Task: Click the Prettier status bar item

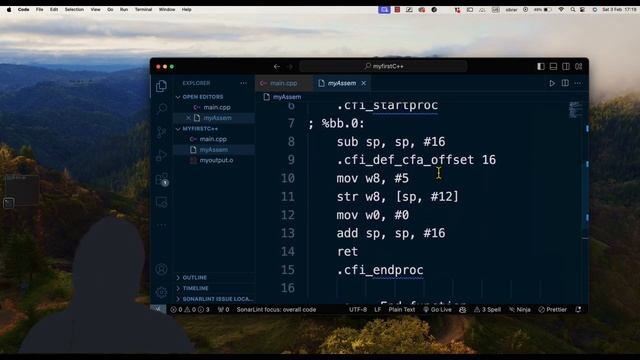Action: pyautogui.click(x=553, y=310)
